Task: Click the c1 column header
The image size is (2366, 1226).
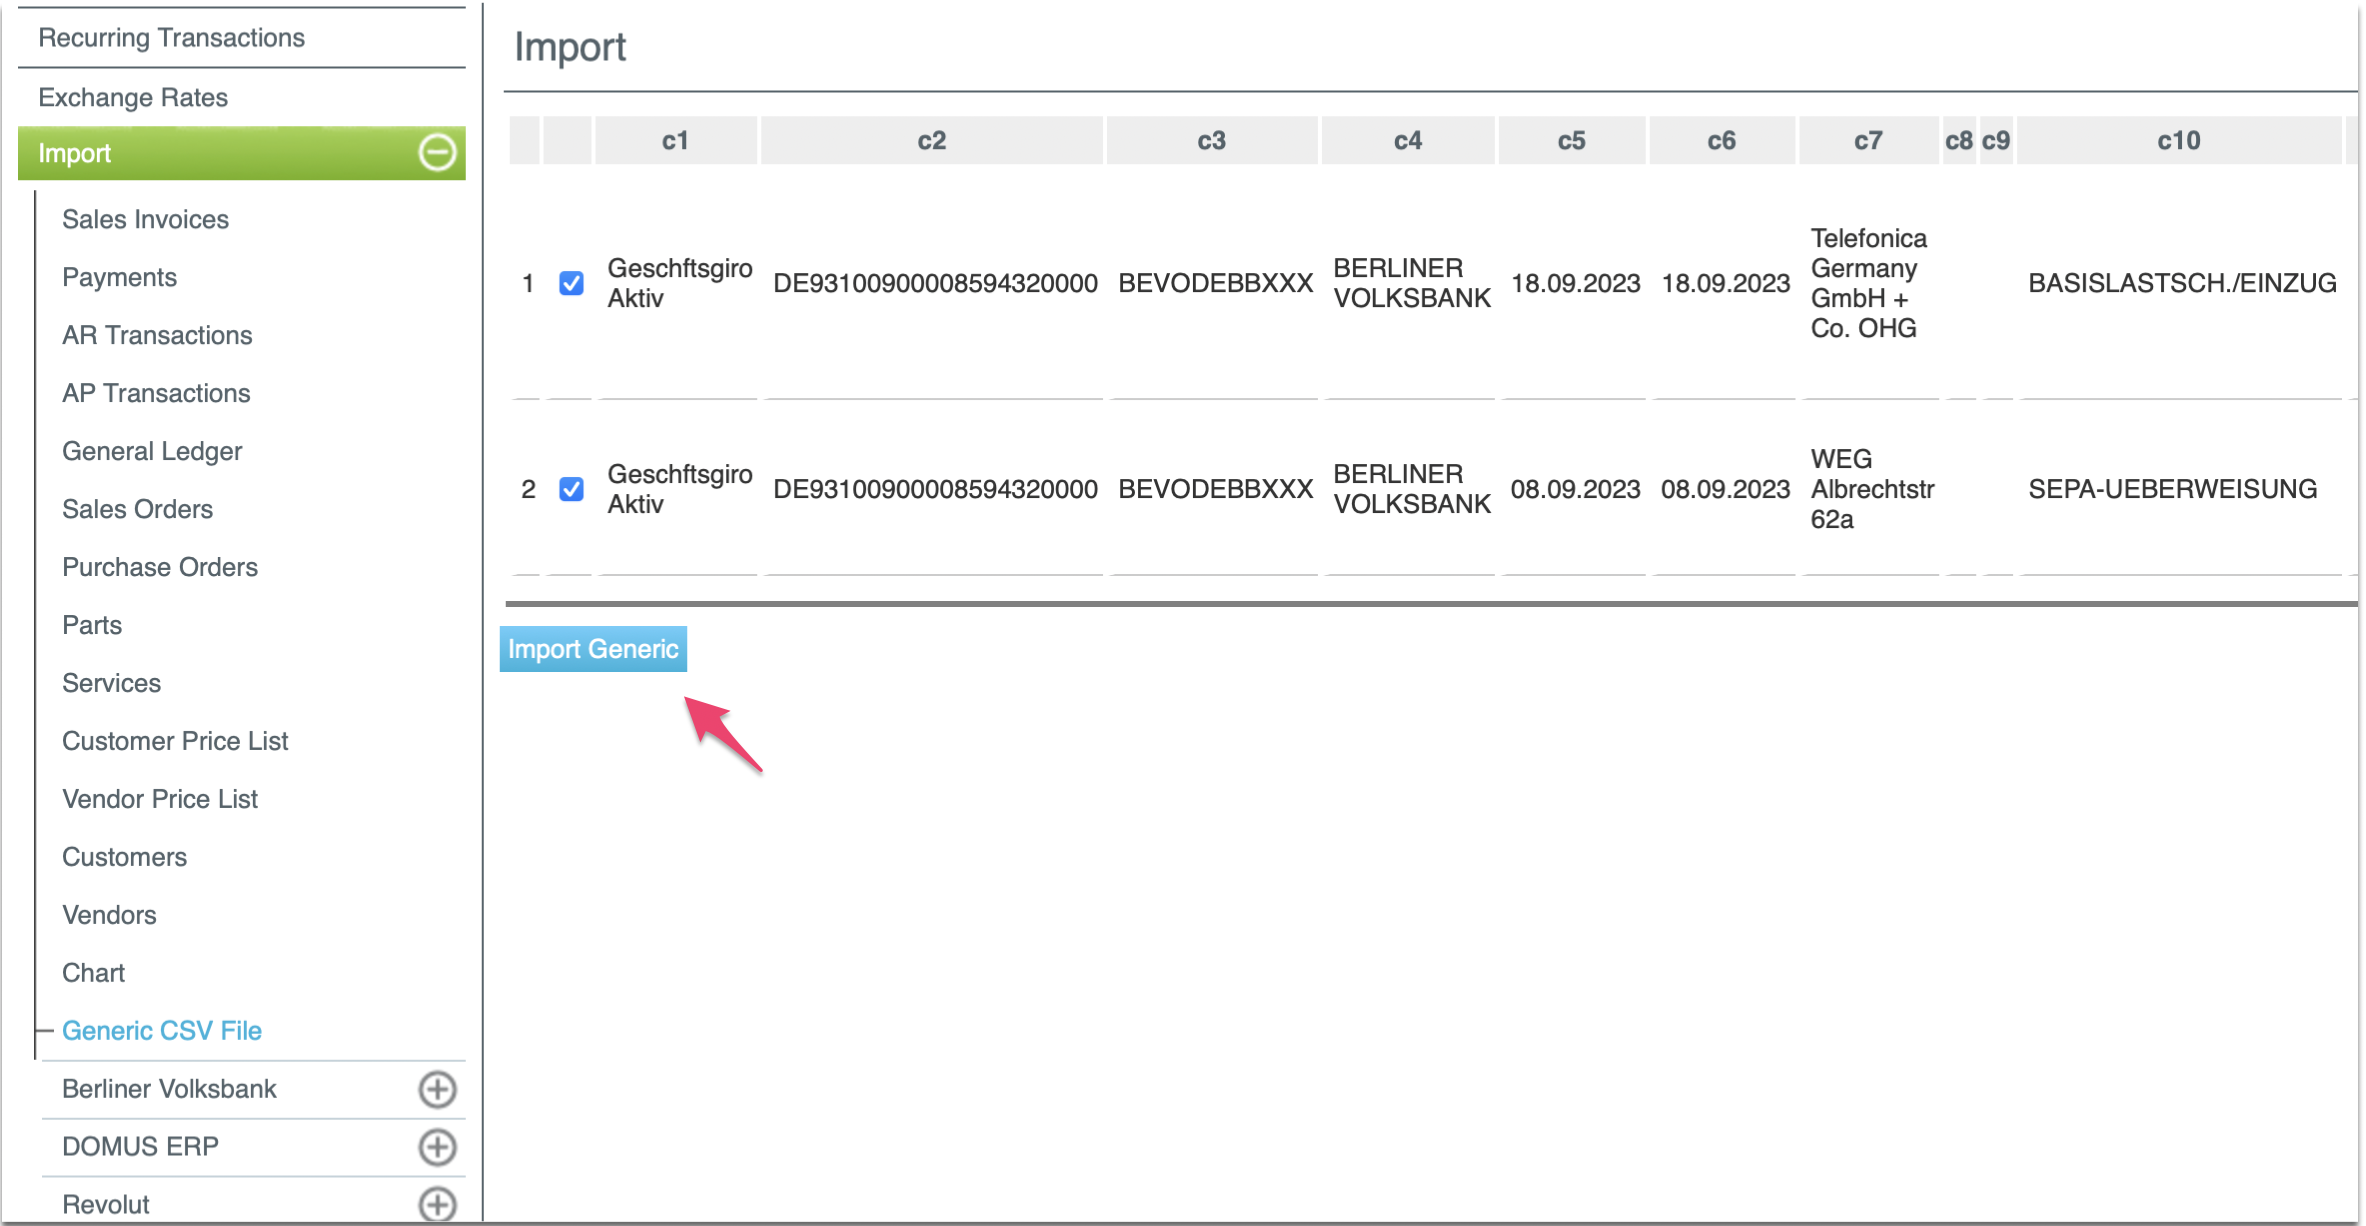Action: pos(676,140)
